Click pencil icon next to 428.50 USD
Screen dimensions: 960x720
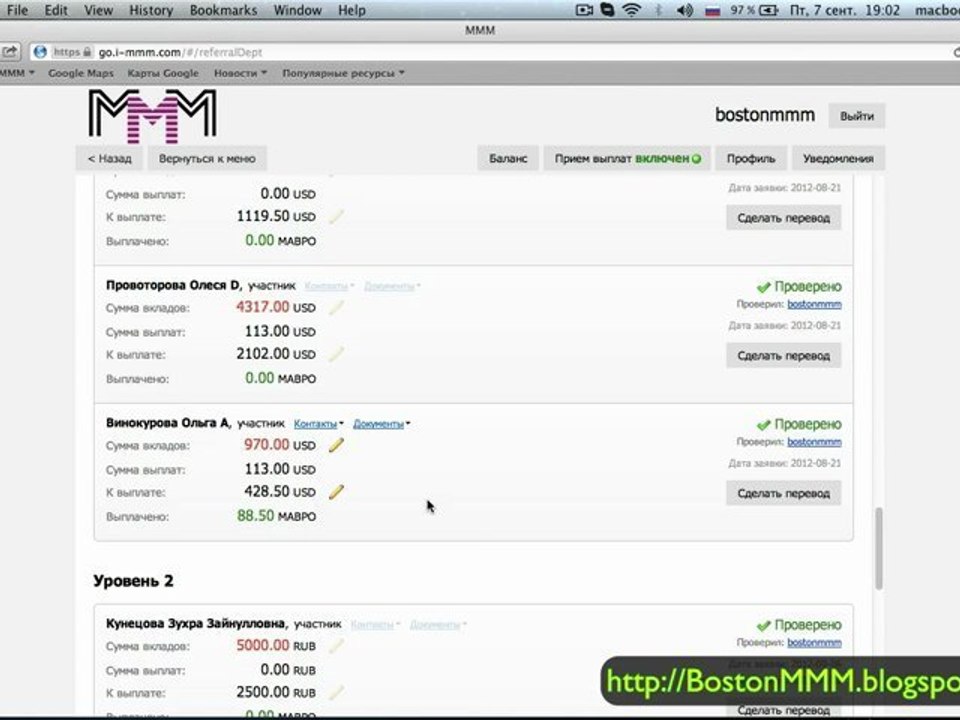[x=336, y=492]
